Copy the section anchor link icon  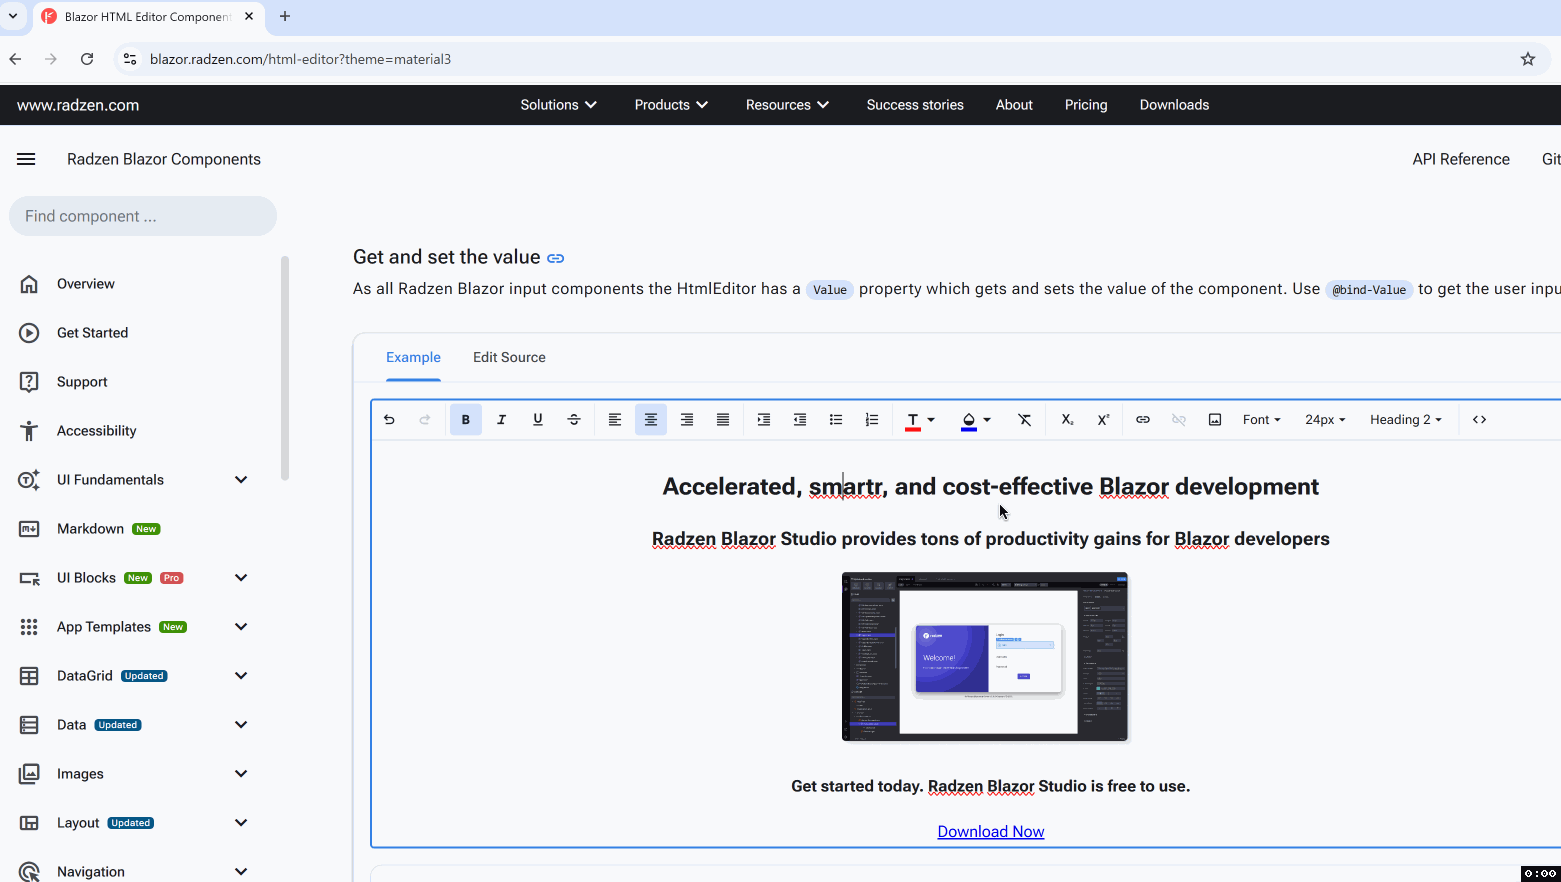[x=556, y=258]
